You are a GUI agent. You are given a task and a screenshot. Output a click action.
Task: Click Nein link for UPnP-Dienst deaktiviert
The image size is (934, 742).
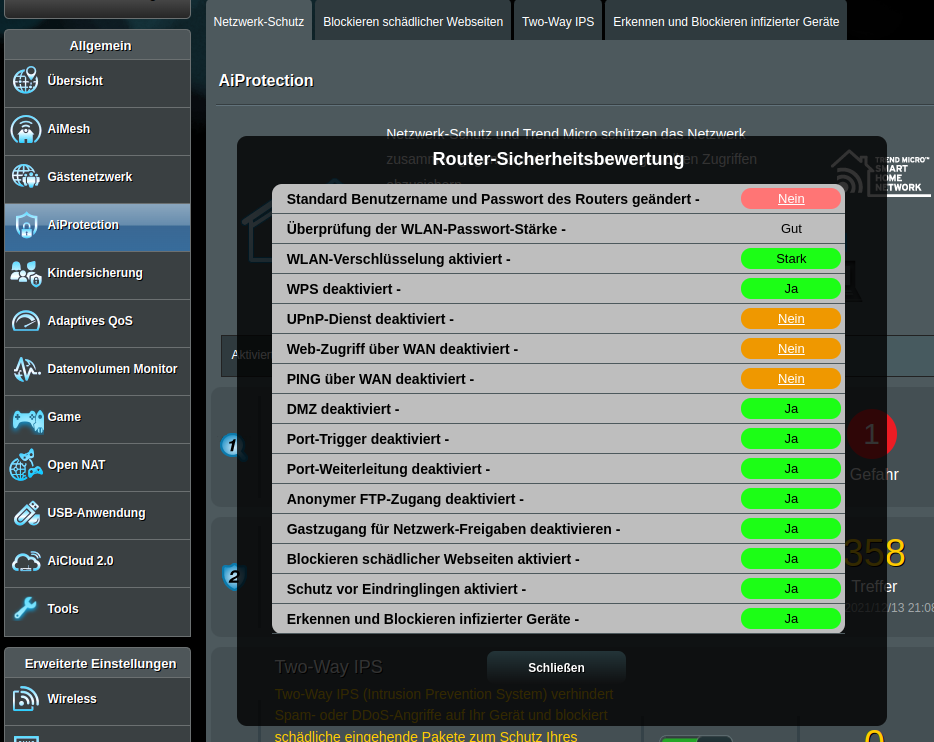(791, 319)
